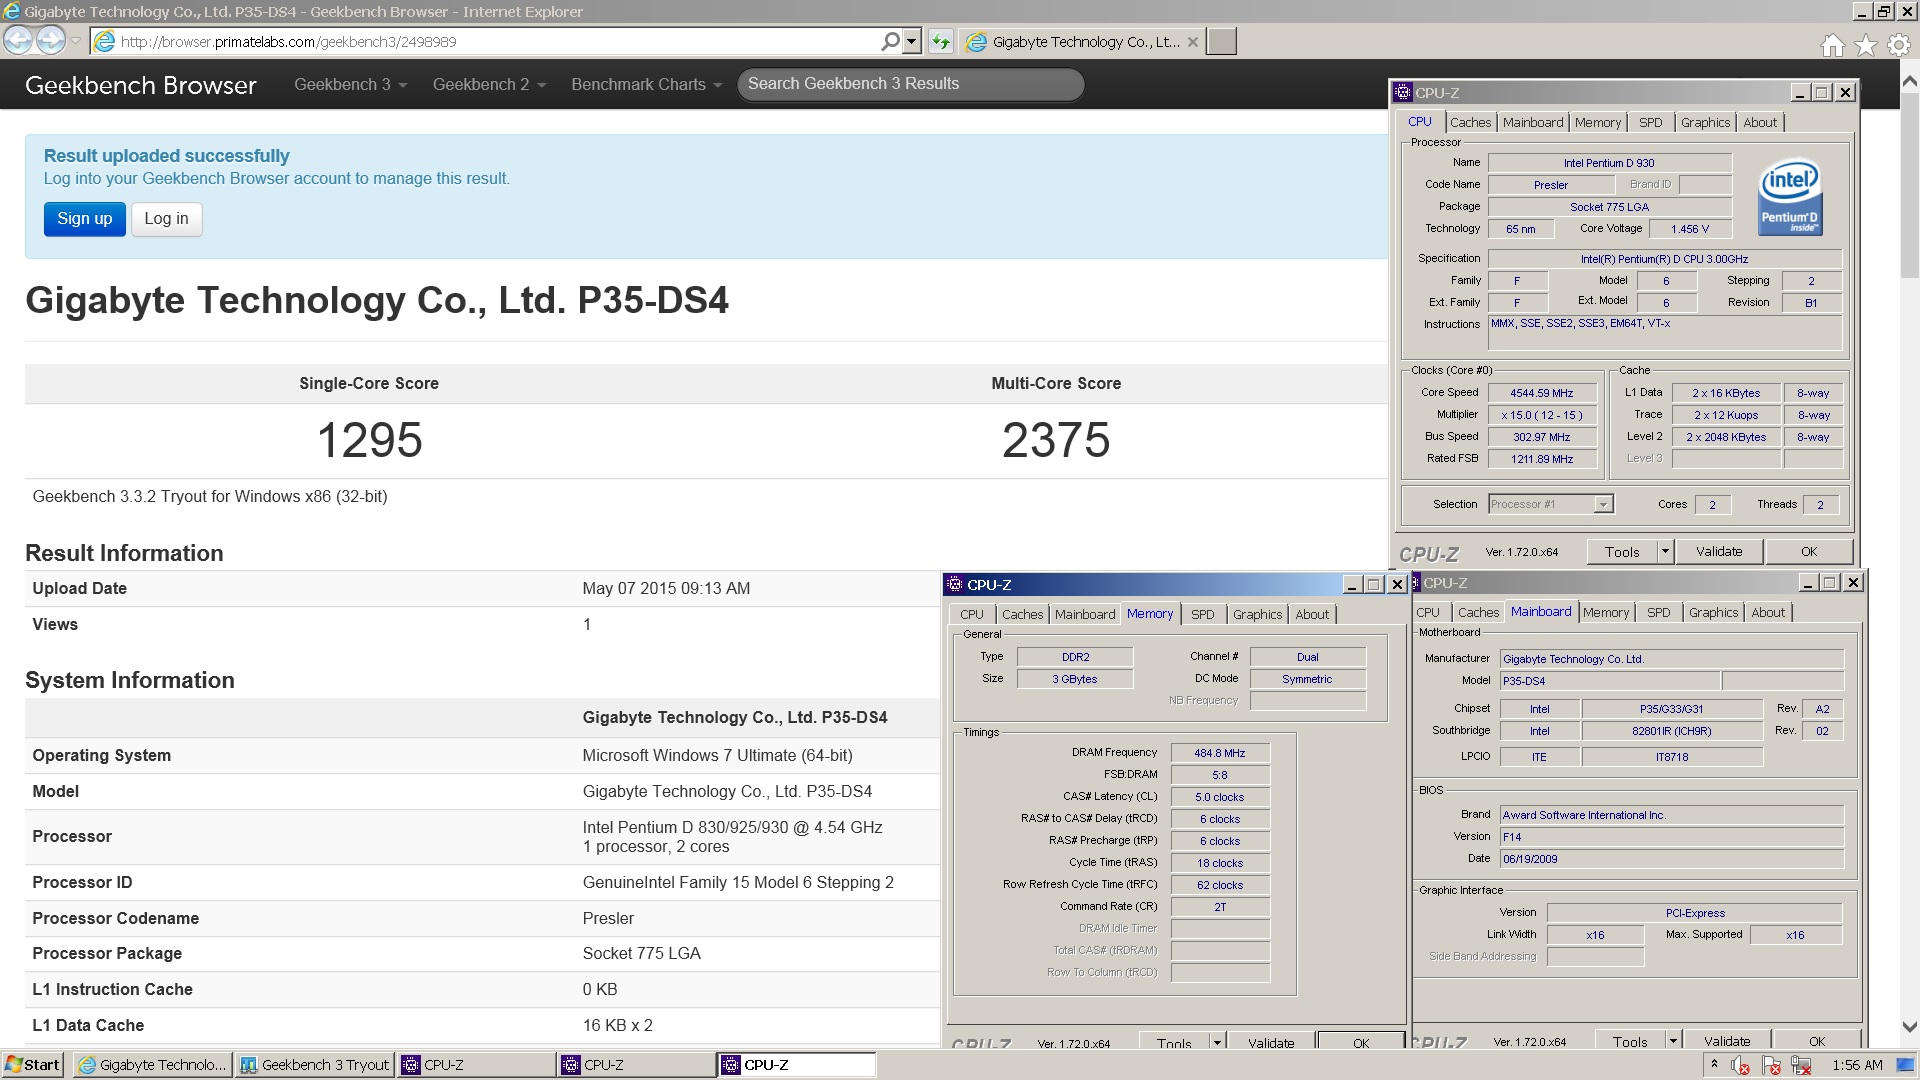
Task: Open Processor #1 selection dropdown
Action: coord(1603,504)
